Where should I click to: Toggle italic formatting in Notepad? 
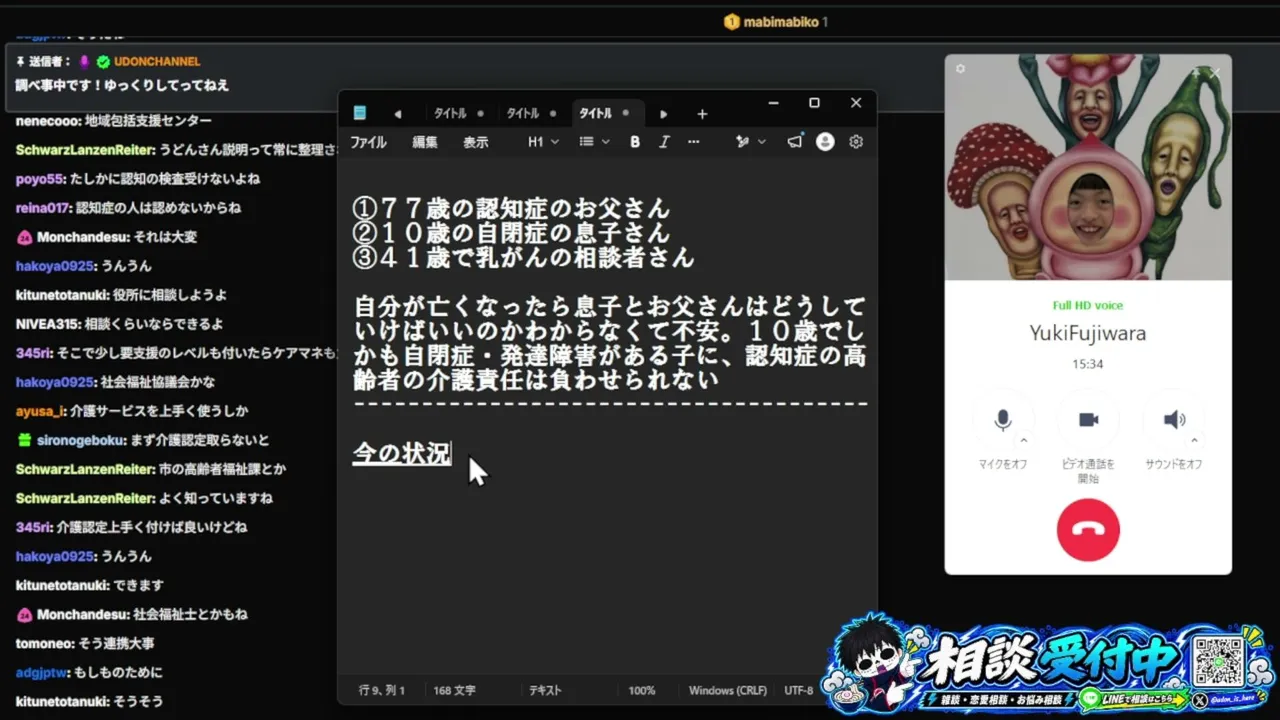664,142
